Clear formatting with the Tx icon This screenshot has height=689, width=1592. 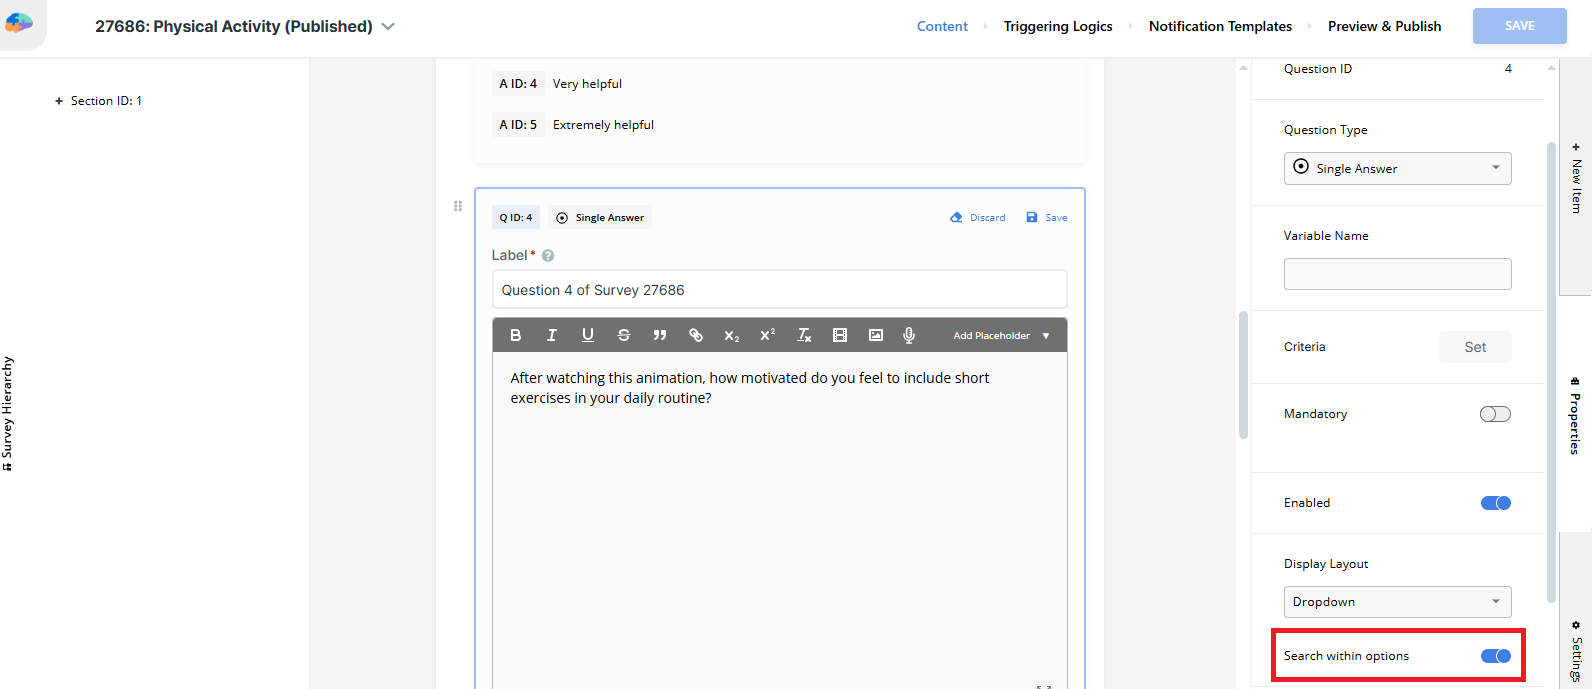(804, 335)
